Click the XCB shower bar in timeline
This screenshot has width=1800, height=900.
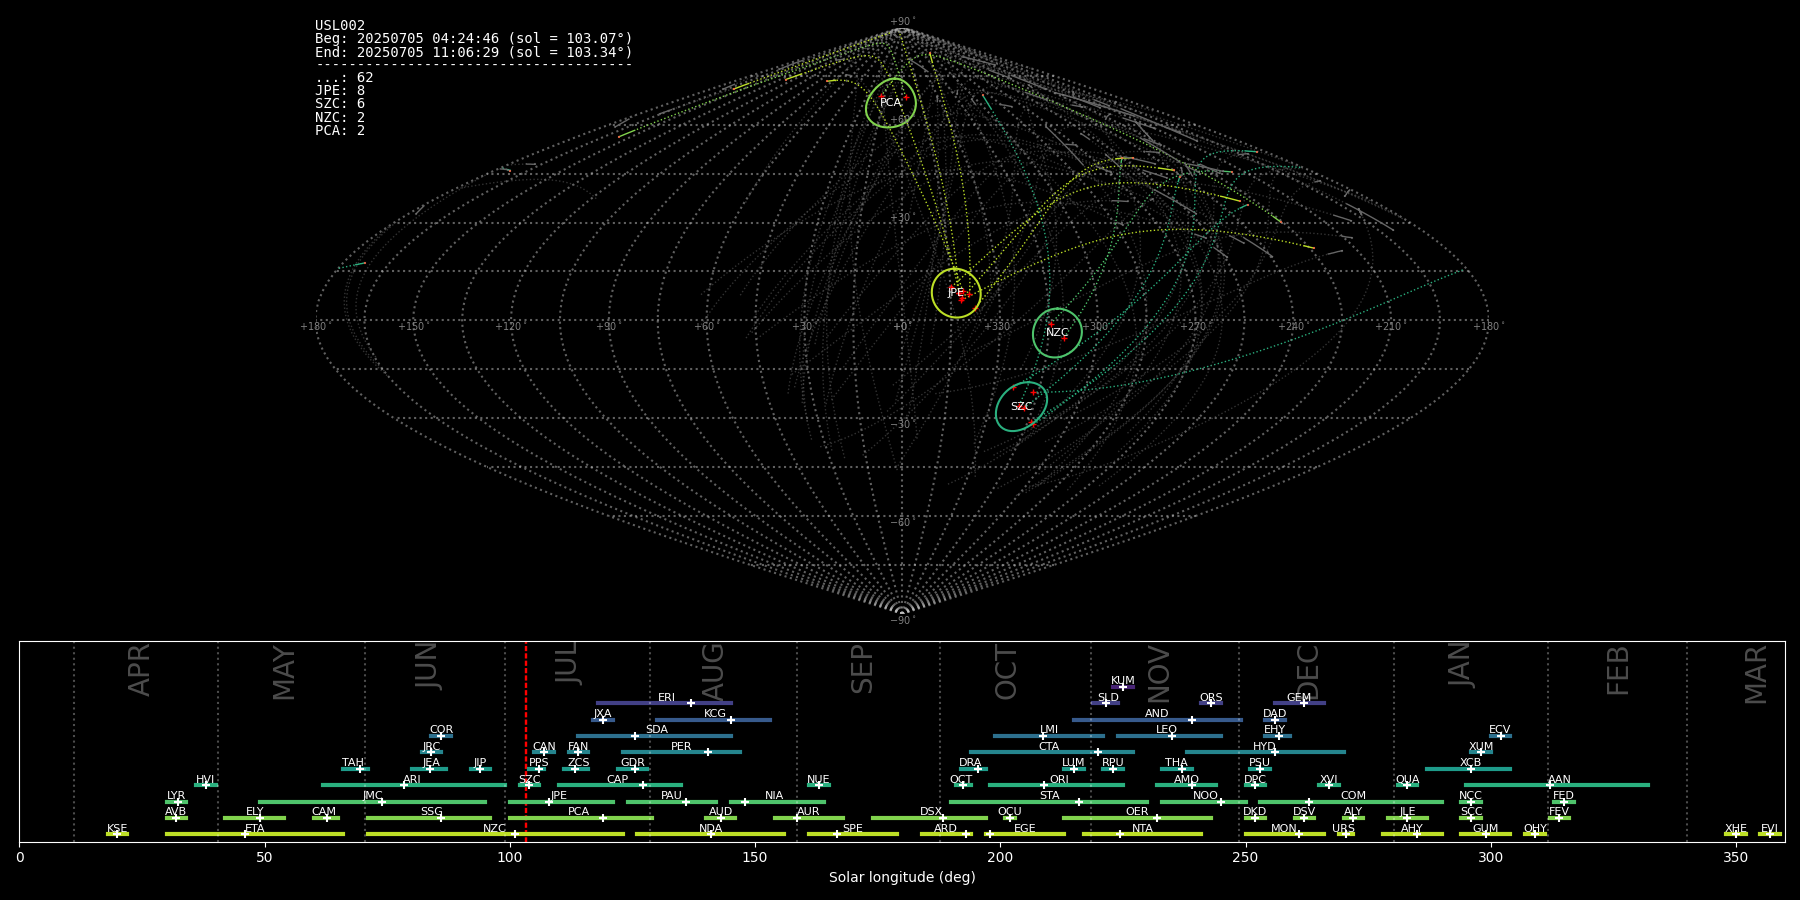click(1468, 769)
